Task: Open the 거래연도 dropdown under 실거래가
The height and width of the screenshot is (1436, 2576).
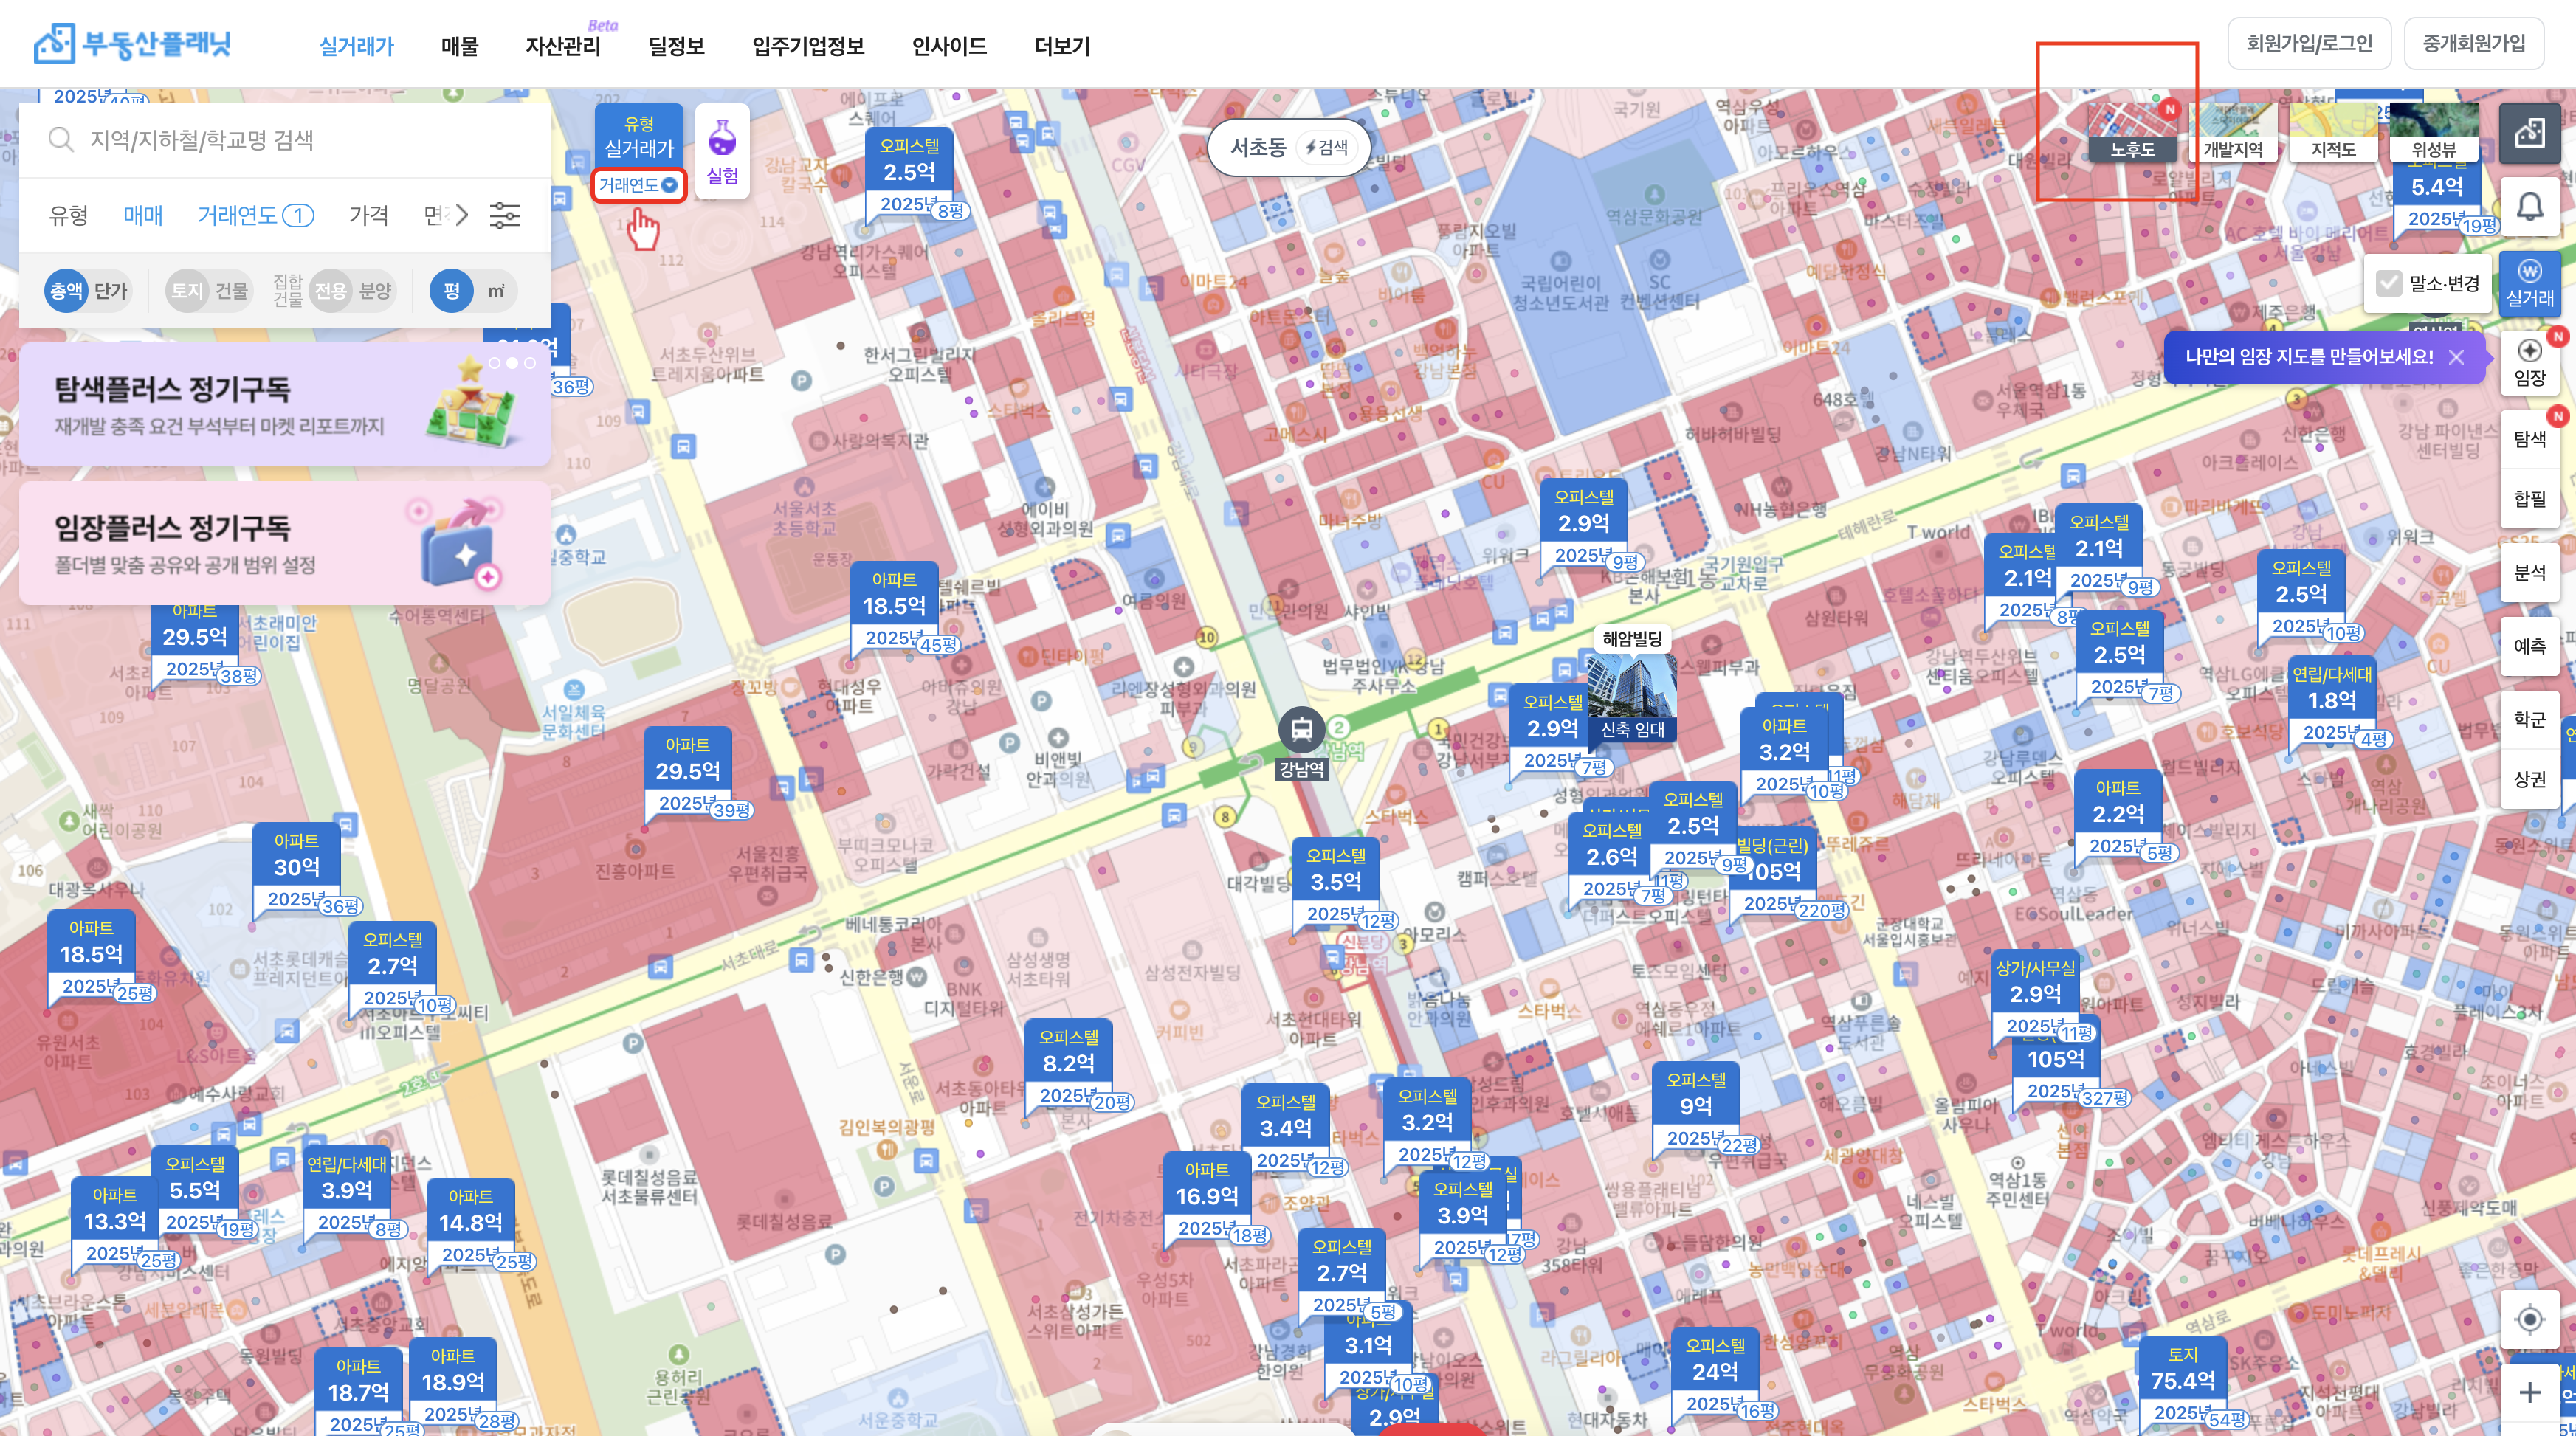Action: click(x=638, y=185)
